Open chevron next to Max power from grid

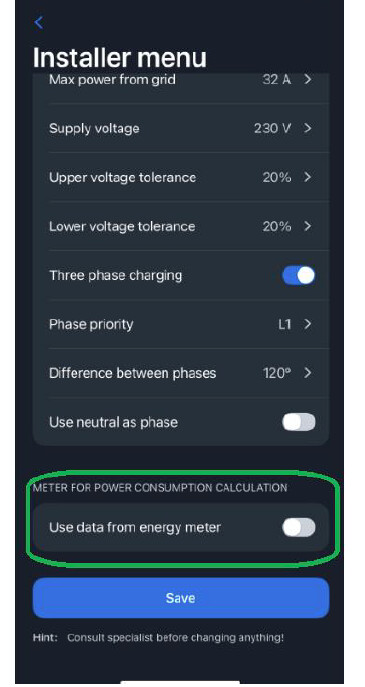(x=308, y=80)
